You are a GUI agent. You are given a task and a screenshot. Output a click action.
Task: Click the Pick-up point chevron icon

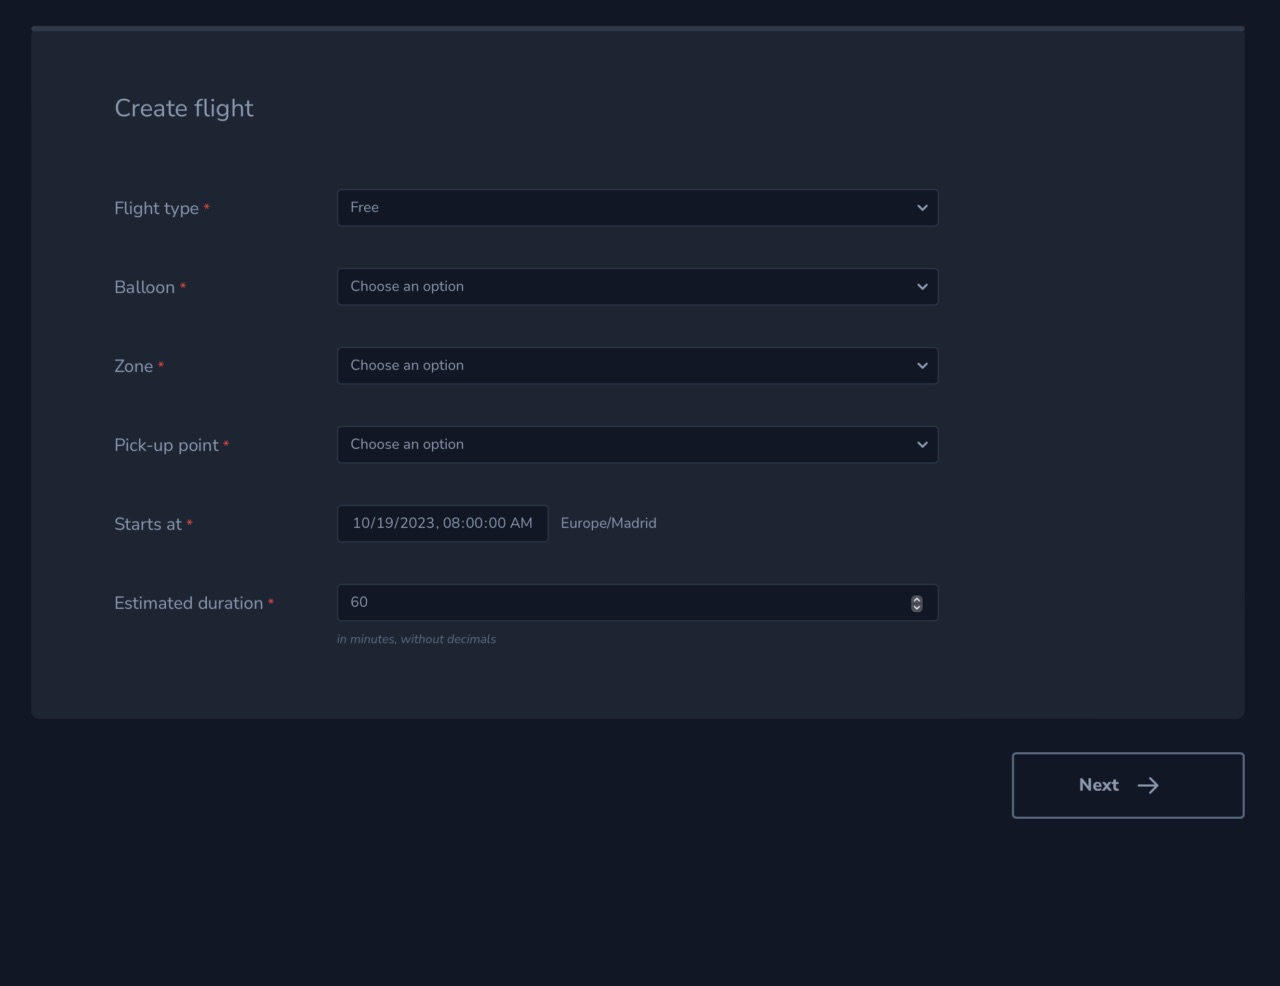pyautogui.click(x=922, y=444)
